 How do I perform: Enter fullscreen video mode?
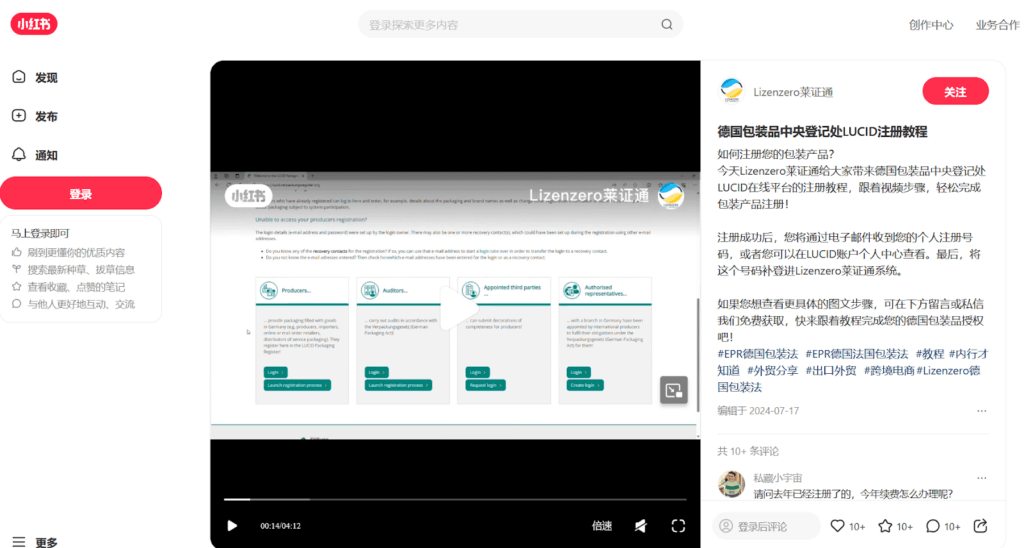click(678, 526)
